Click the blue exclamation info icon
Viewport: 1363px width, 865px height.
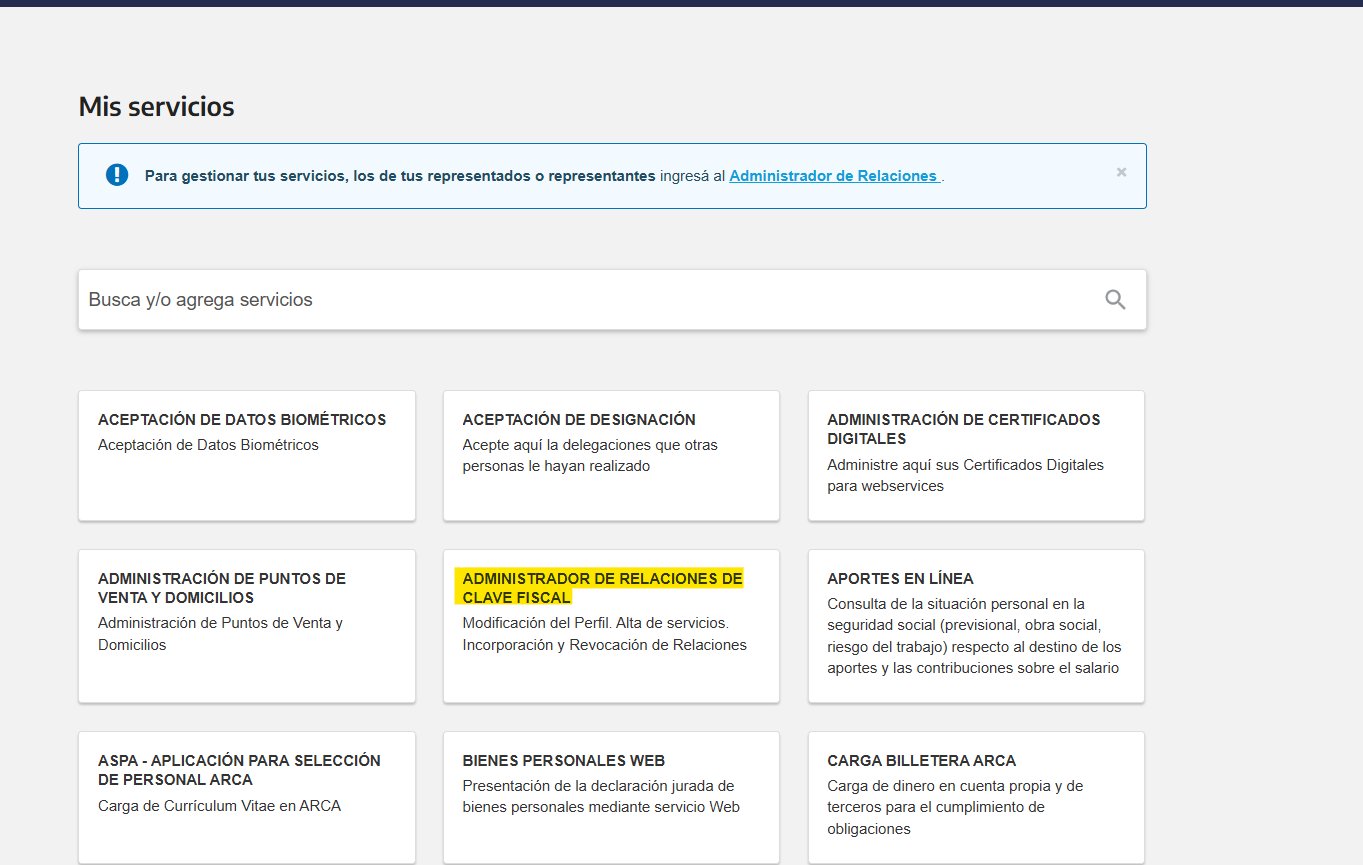[x=117, y=175]
